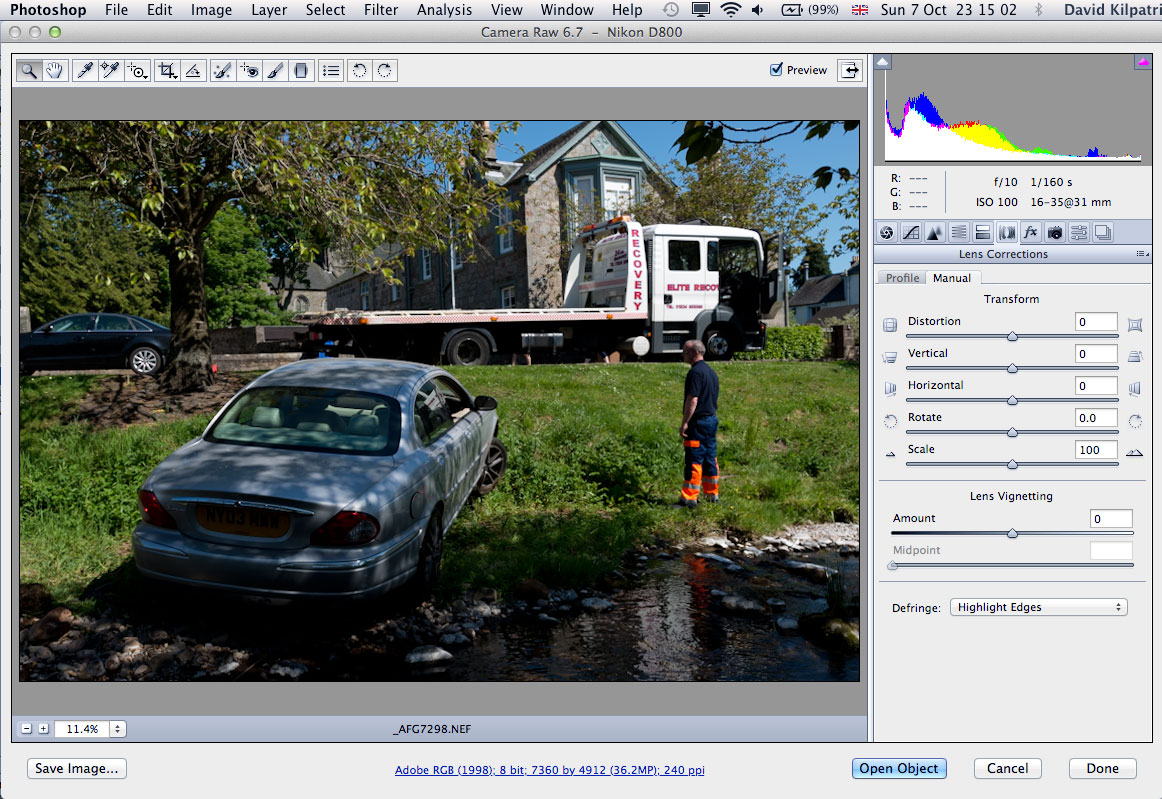Select the Straighten tool

click(193, 70)
